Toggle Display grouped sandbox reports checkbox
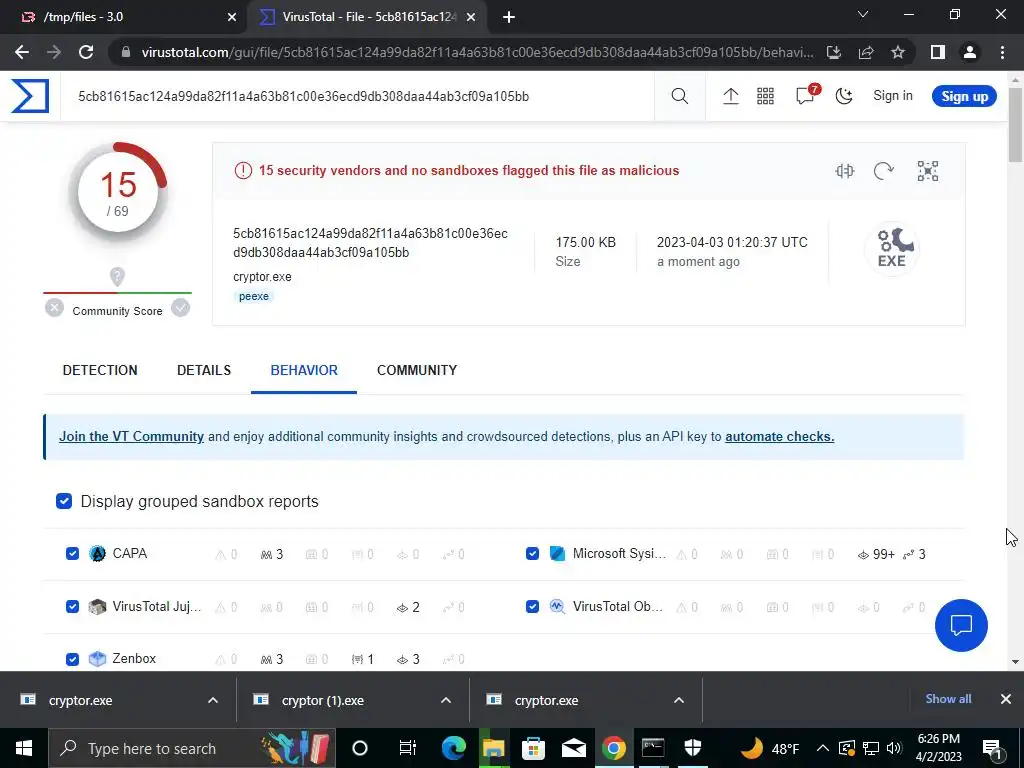The width and height of the screenshot is (1024, 768). (x=64, y=501)
